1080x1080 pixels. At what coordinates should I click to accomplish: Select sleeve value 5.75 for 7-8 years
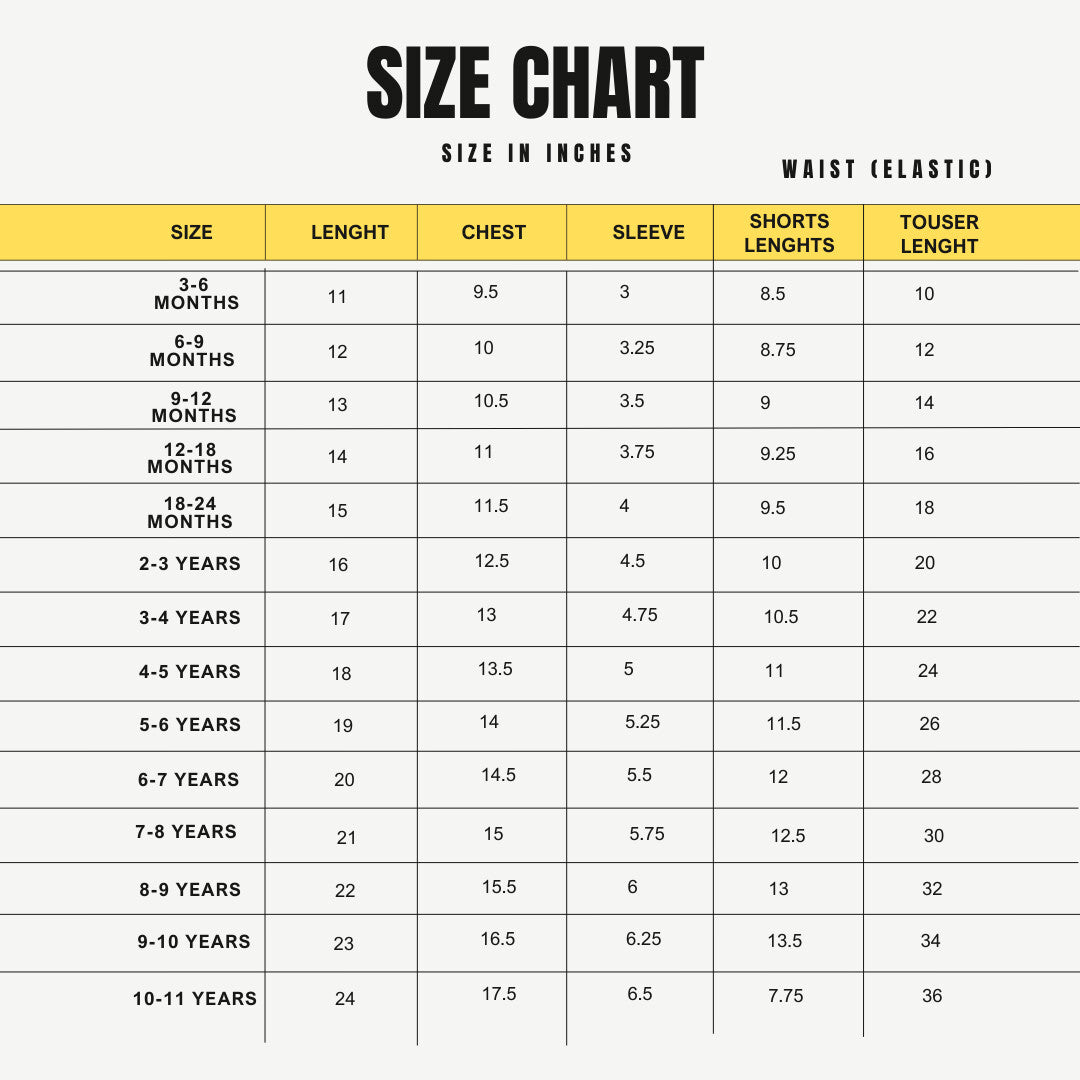click(x=647, y=834)
